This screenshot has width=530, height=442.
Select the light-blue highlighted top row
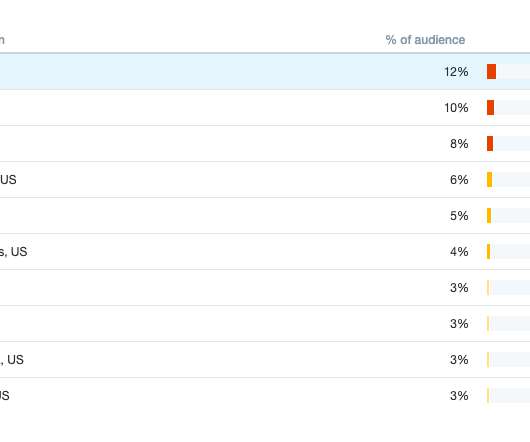pyautogui.click(x=265, y=72)
